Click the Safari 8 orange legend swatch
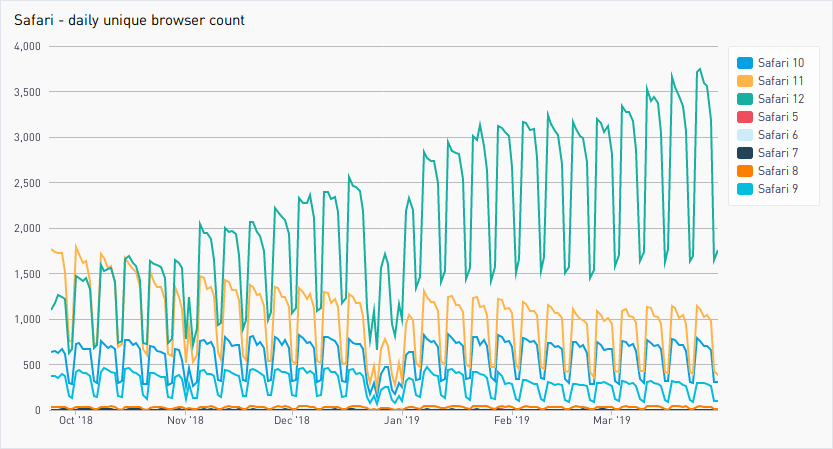 [x=745, y=171]
